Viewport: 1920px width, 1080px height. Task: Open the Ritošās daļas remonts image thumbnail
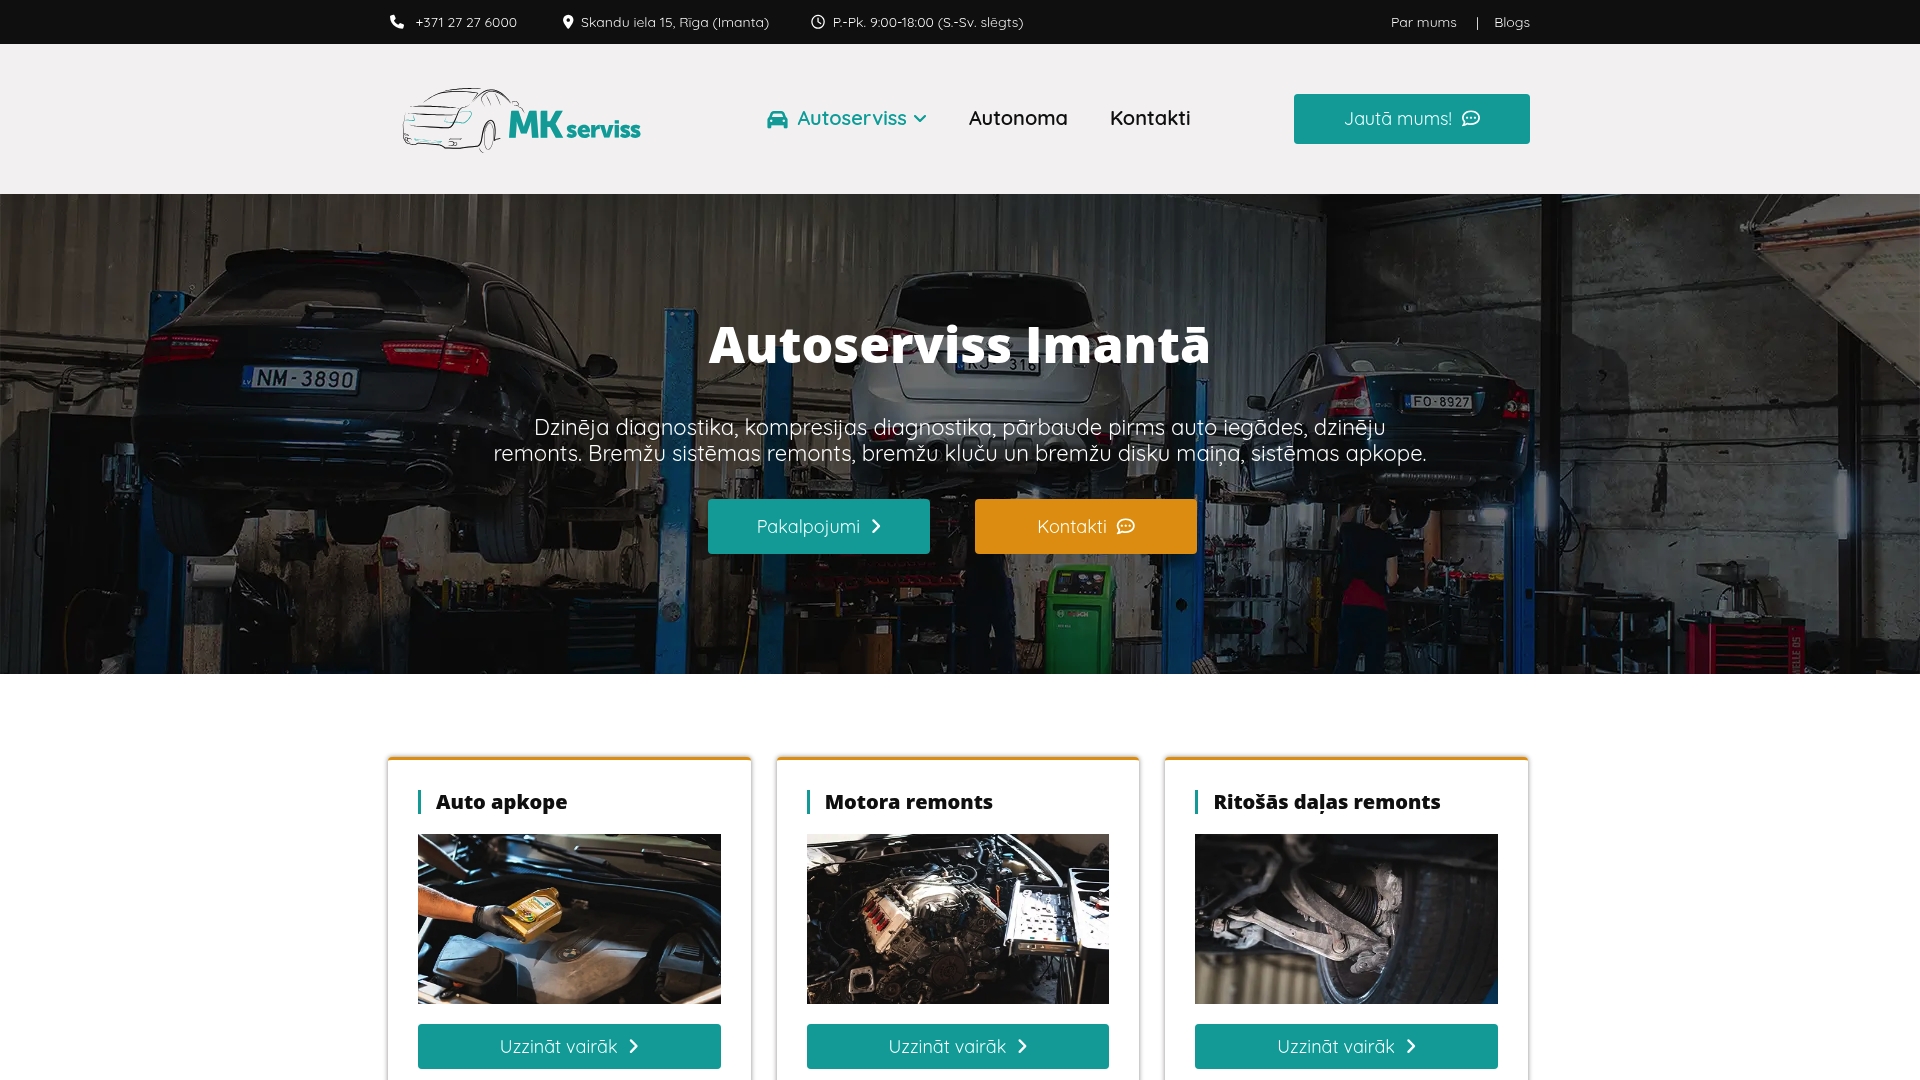(x=1345, y=918)
